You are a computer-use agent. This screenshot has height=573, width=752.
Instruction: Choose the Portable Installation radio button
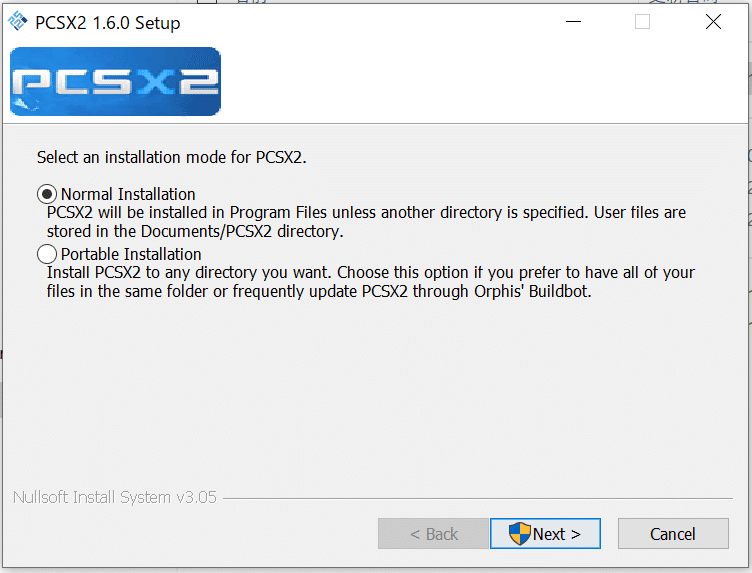tap(47, 254)
